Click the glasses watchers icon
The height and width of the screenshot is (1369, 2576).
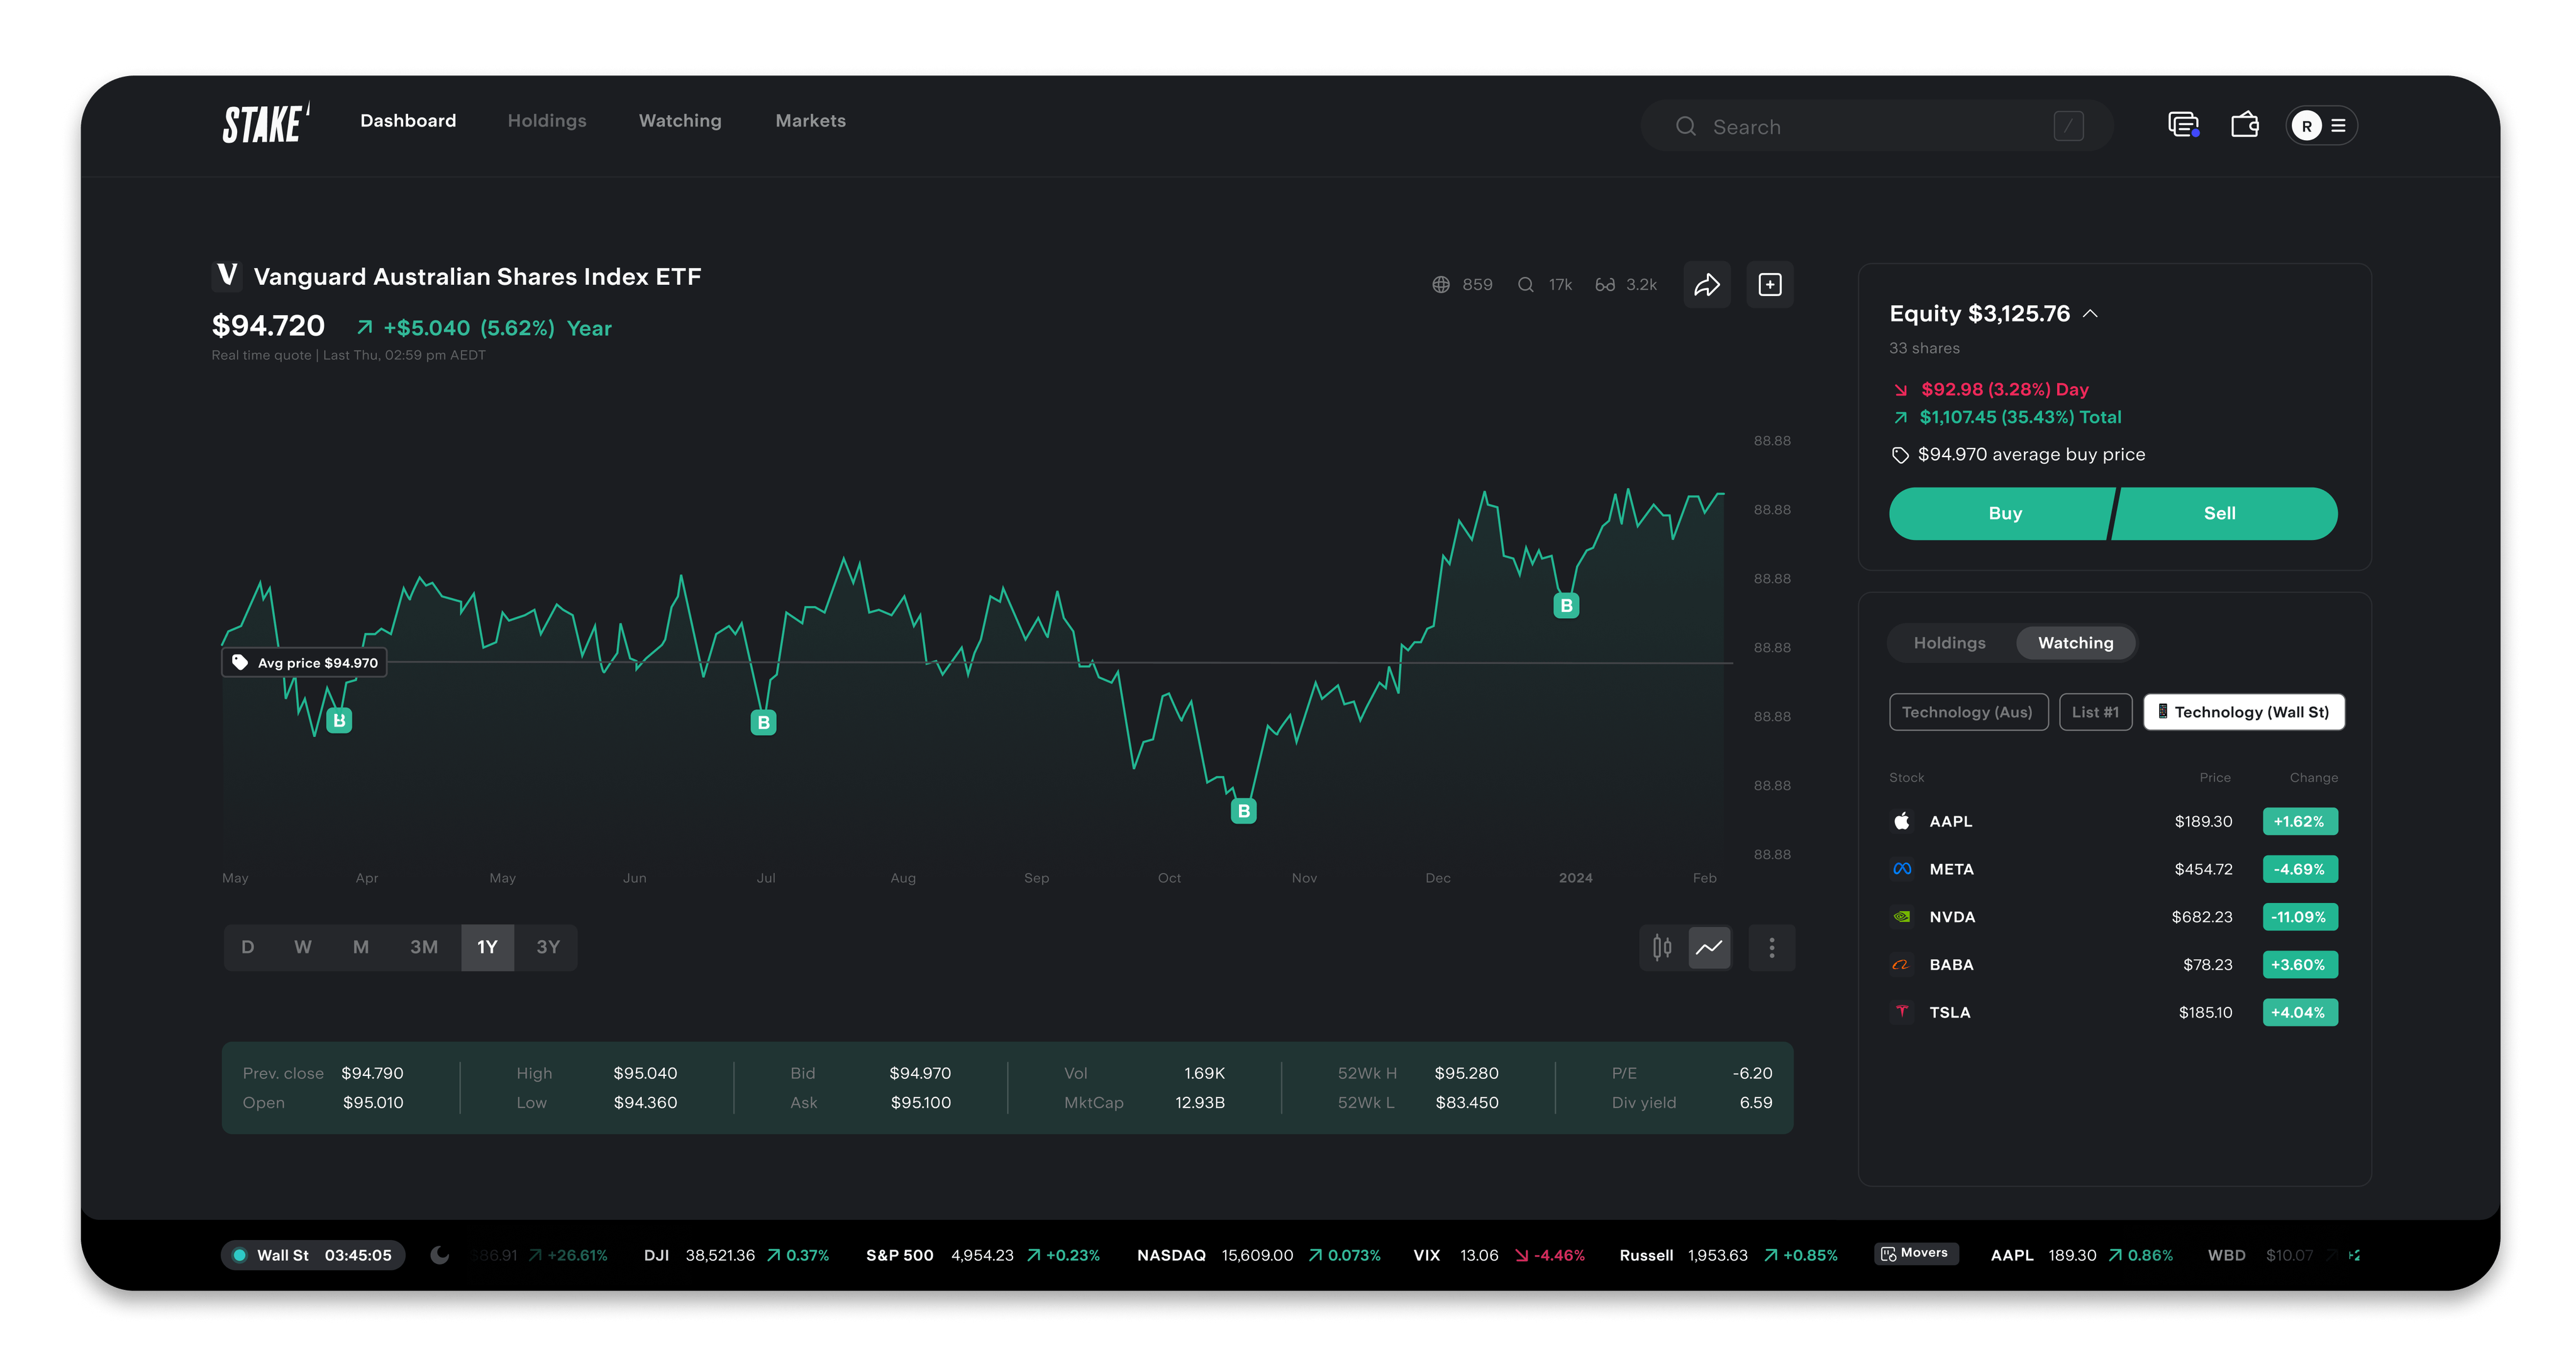pos(1605,285)
